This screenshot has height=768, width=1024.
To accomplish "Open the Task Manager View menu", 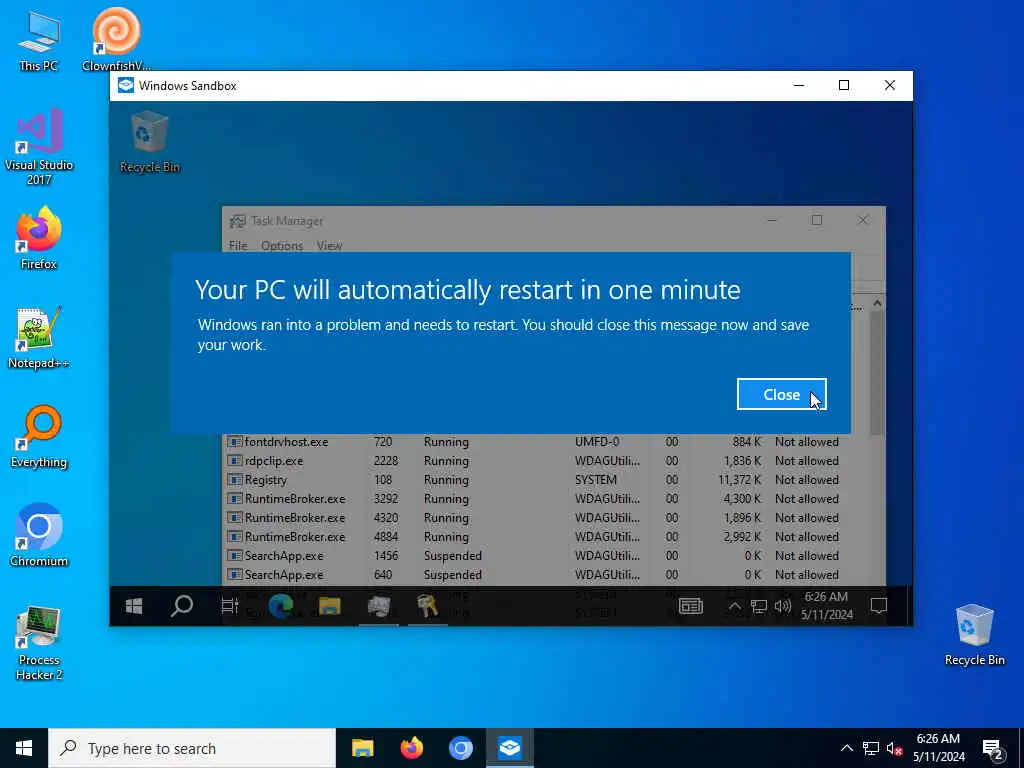I will (x=329, y=246).
